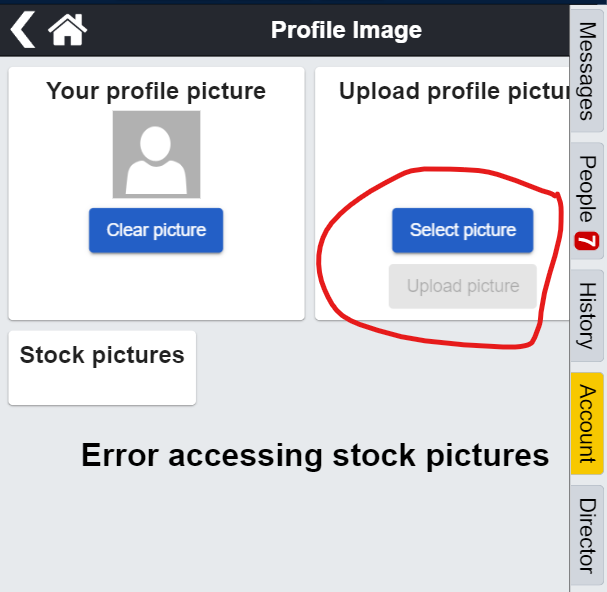Open the Messages side tab
This screenshot has height=592, width=607.
point(588,71)
